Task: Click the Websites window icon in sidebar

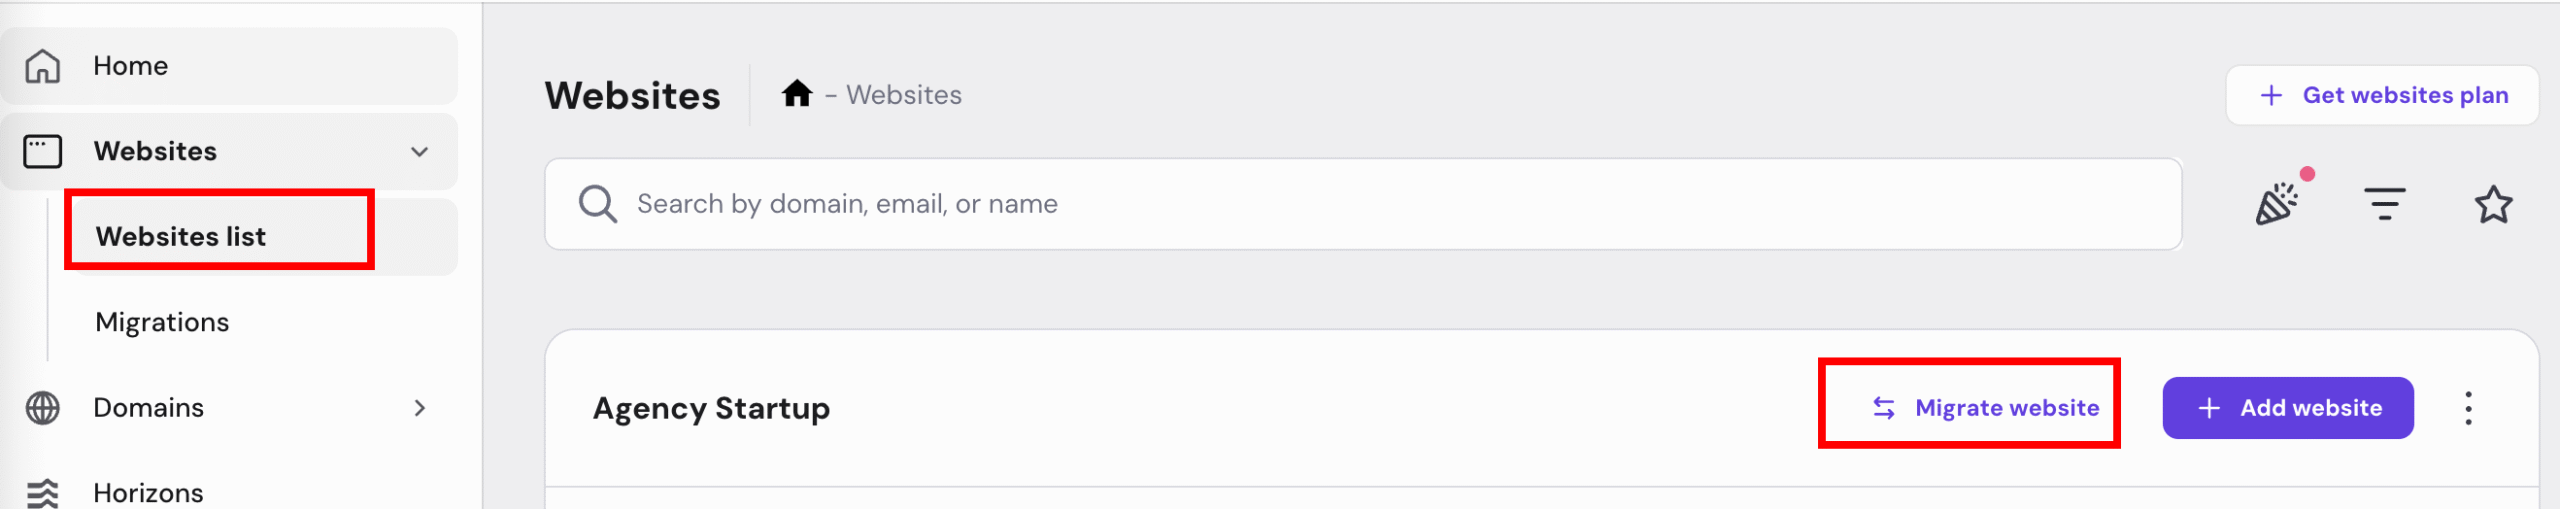Action: (43, 152)
